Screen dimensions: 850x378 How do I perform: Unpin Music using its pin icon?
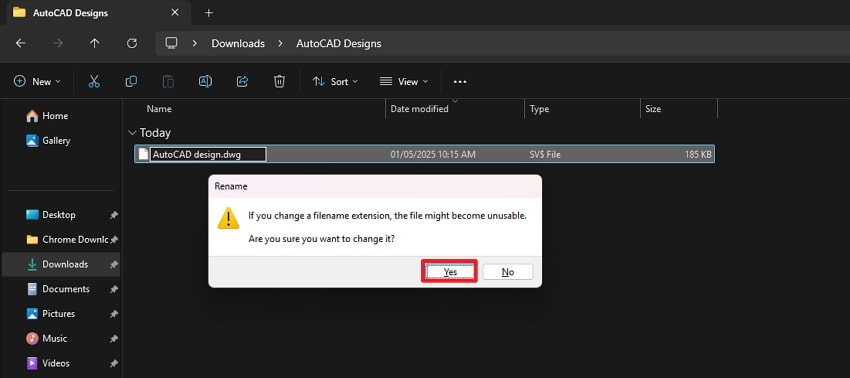click(x=113, y=339)
